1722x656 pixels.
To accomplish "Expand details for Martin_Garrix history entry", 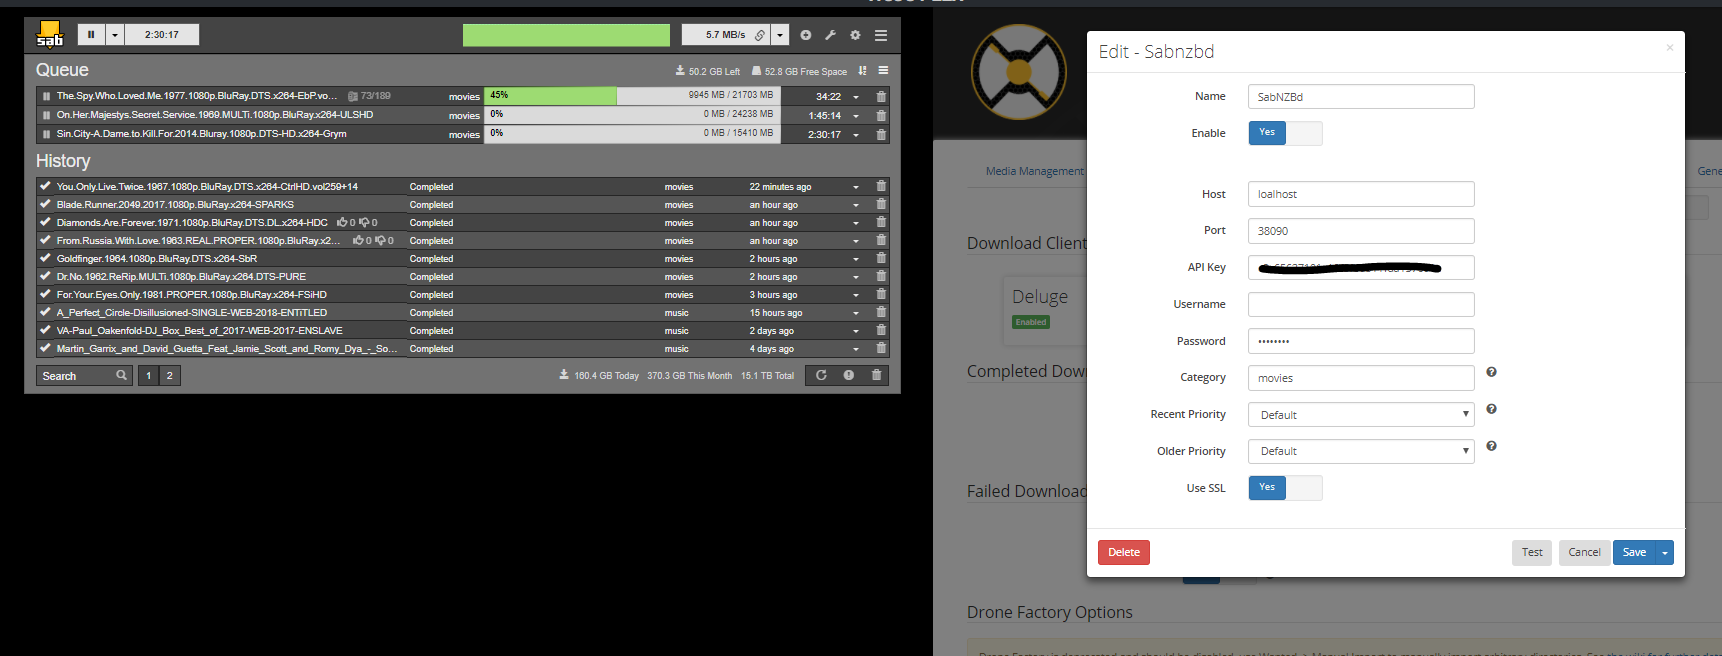I will (x=856, y=349).
